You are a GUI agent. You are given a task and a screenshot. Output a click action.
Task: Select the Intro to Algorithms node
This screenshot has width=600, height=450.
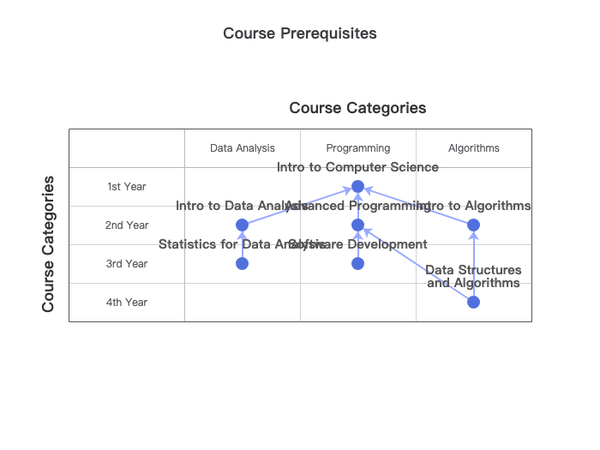pyautogui.click(x=473, y=225)
